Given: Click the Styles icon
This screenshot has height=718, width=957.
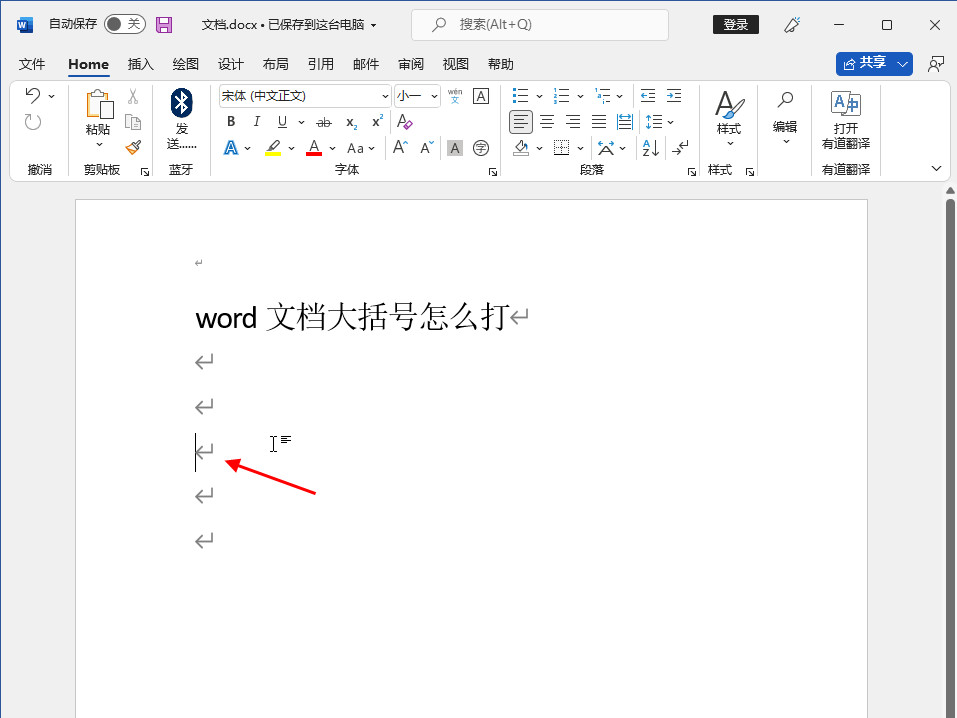Looking at the screenshot, I should point(729,104).
